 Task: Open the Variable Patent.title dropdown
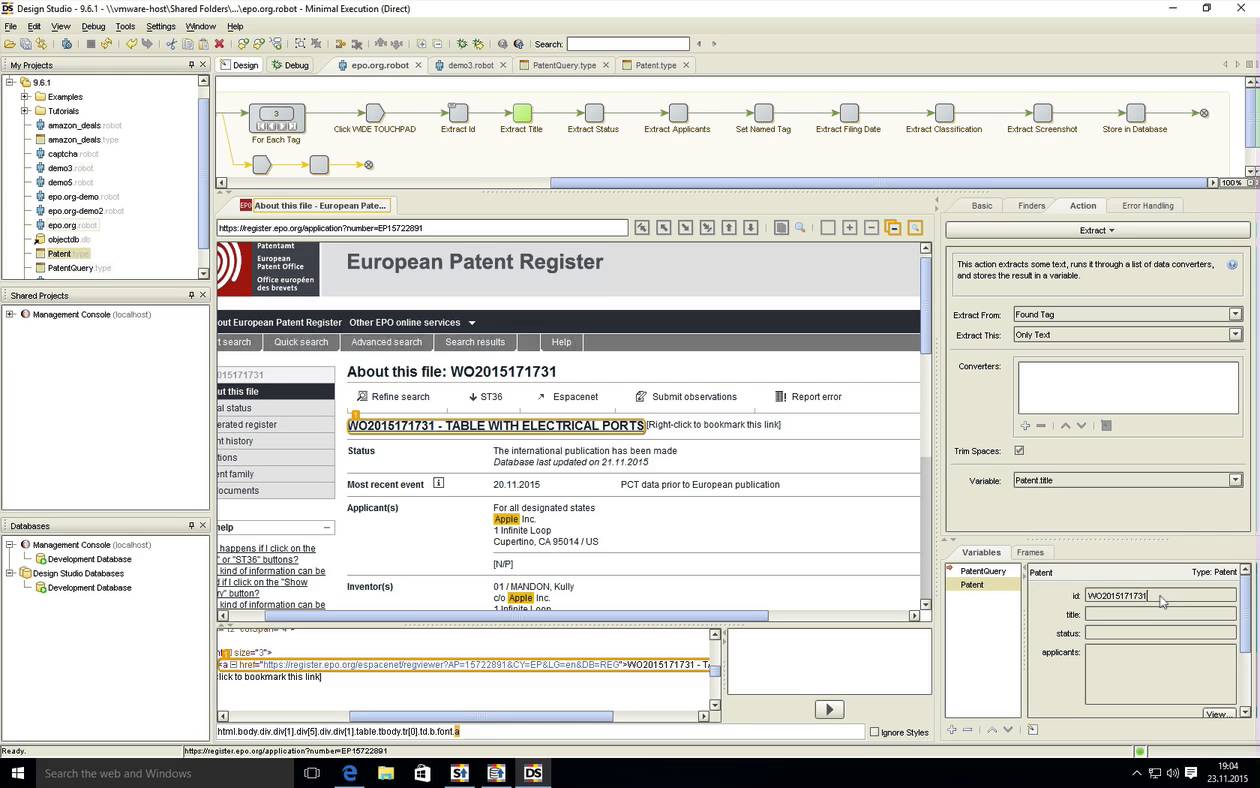click(1127, 481)
